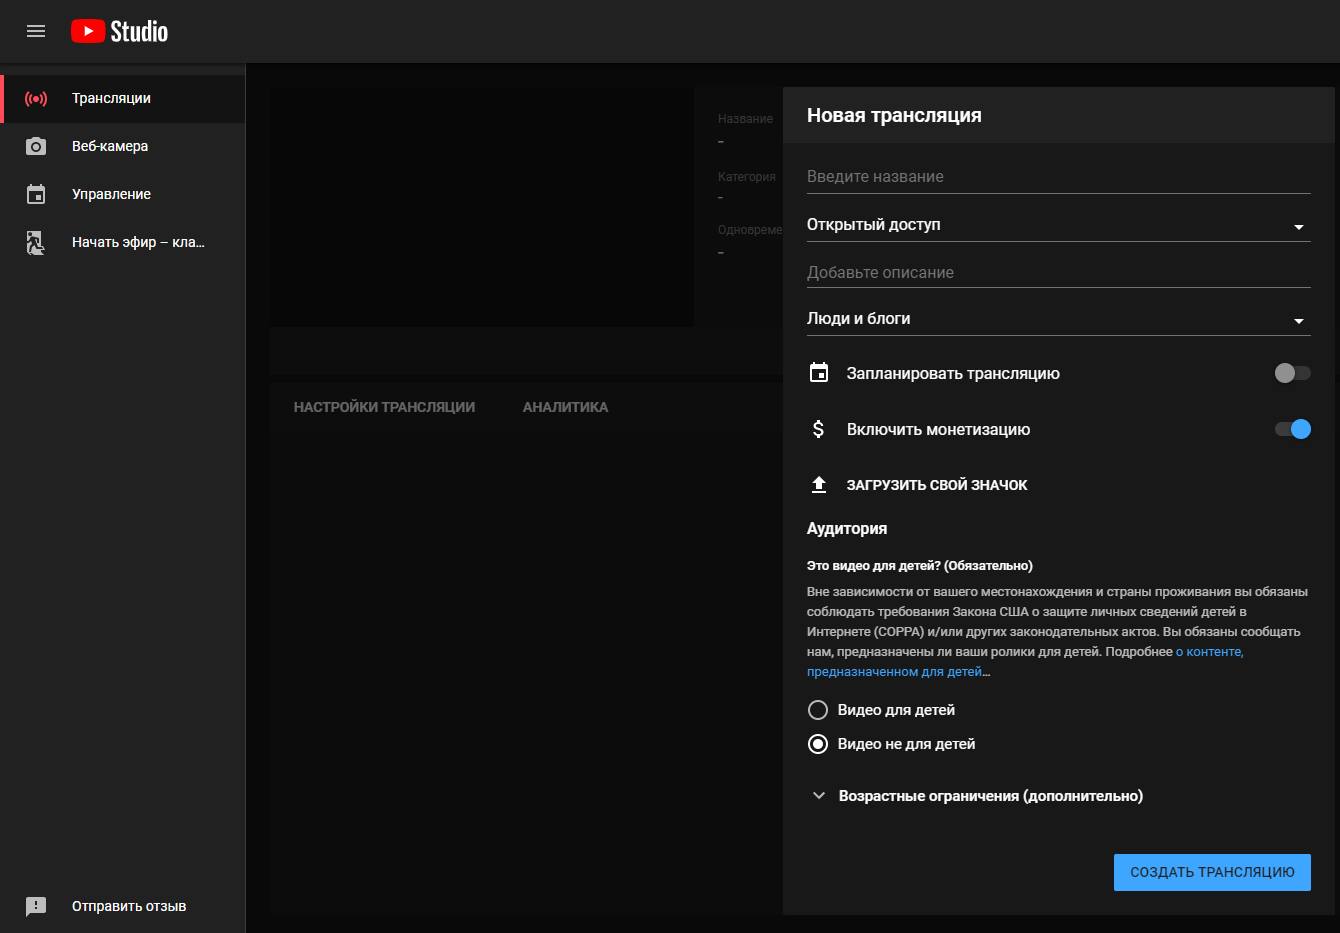Click the feedback icon at bottom

(x=36, y=906)
